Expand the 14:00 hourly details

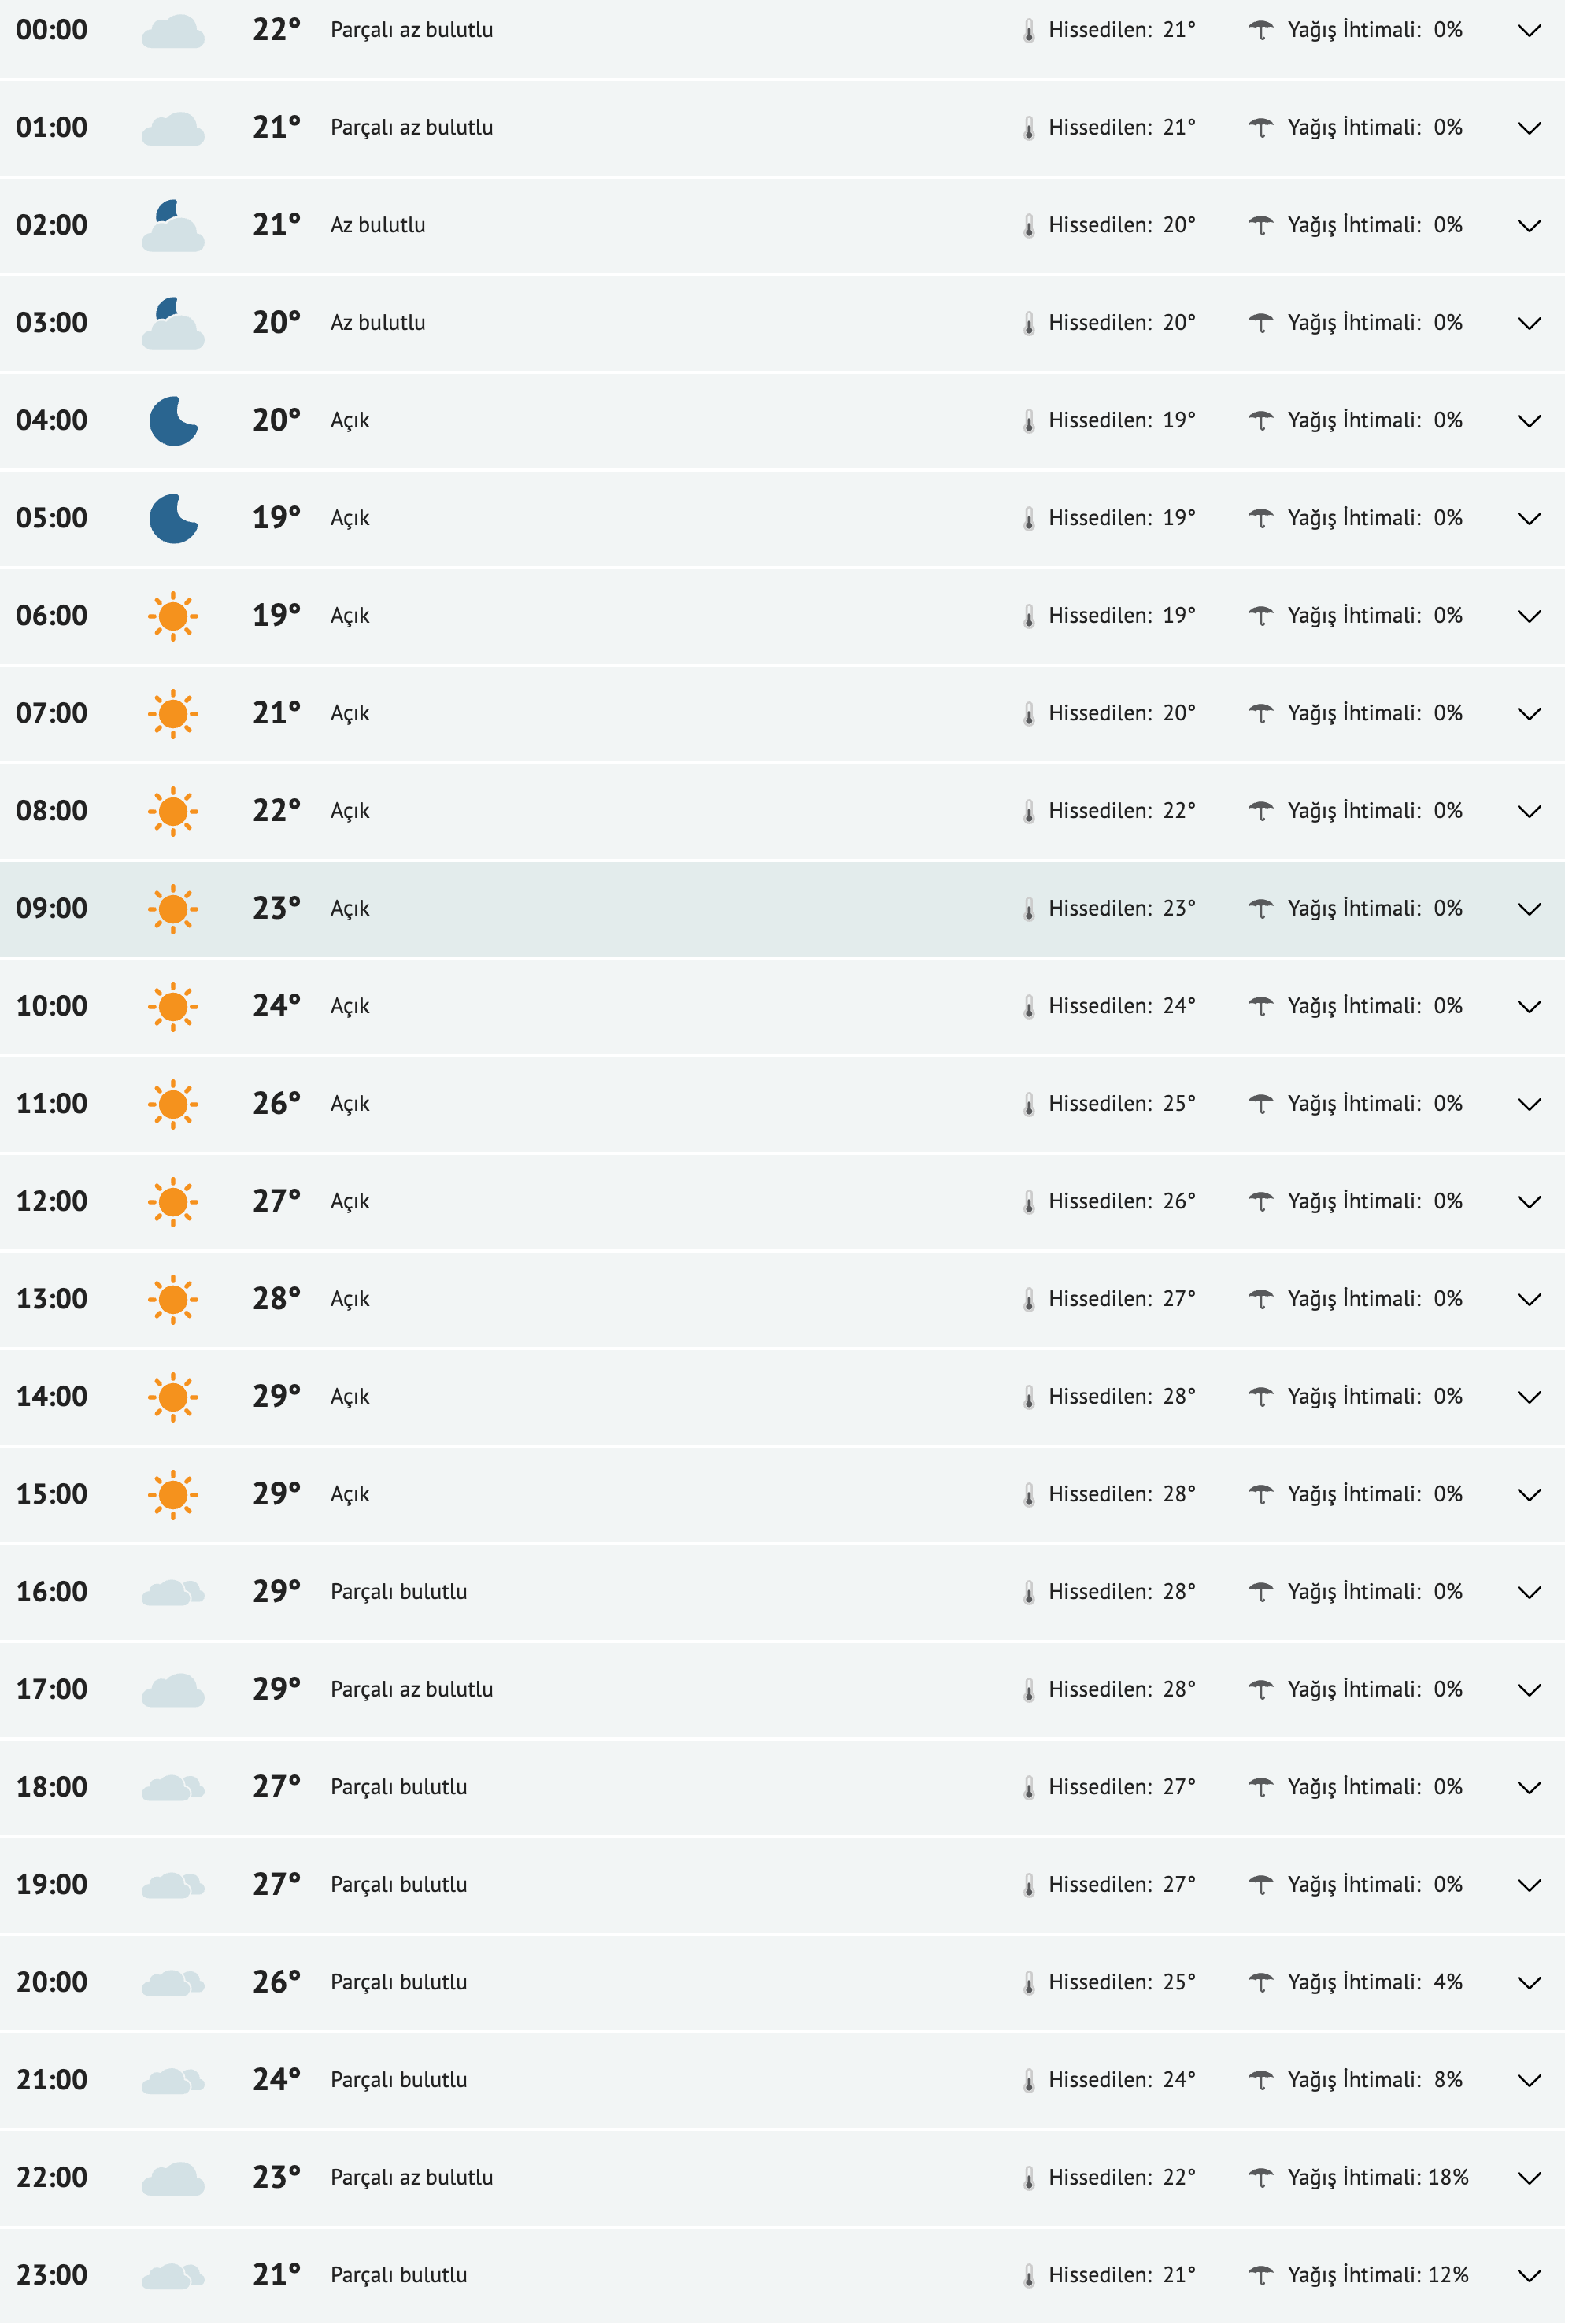tap(1530, 1395)
